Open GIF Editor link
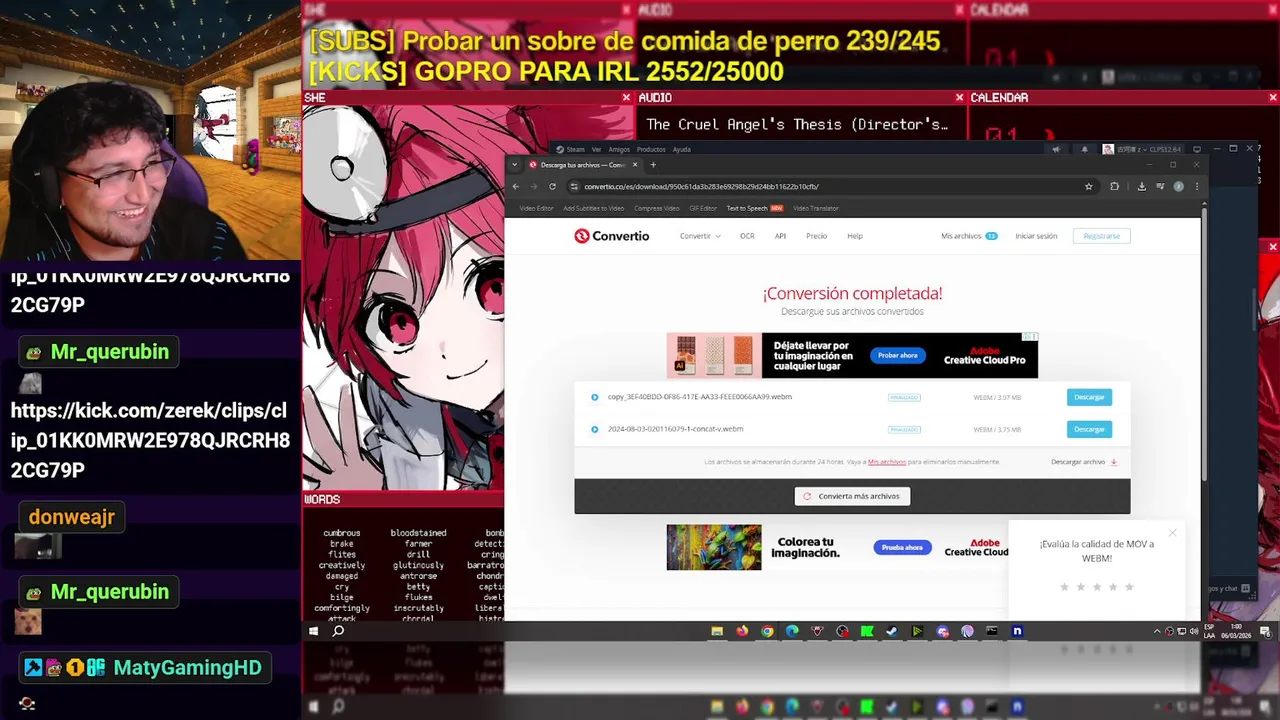Viewport: 1280px width, 720px height. pos(703,208)
